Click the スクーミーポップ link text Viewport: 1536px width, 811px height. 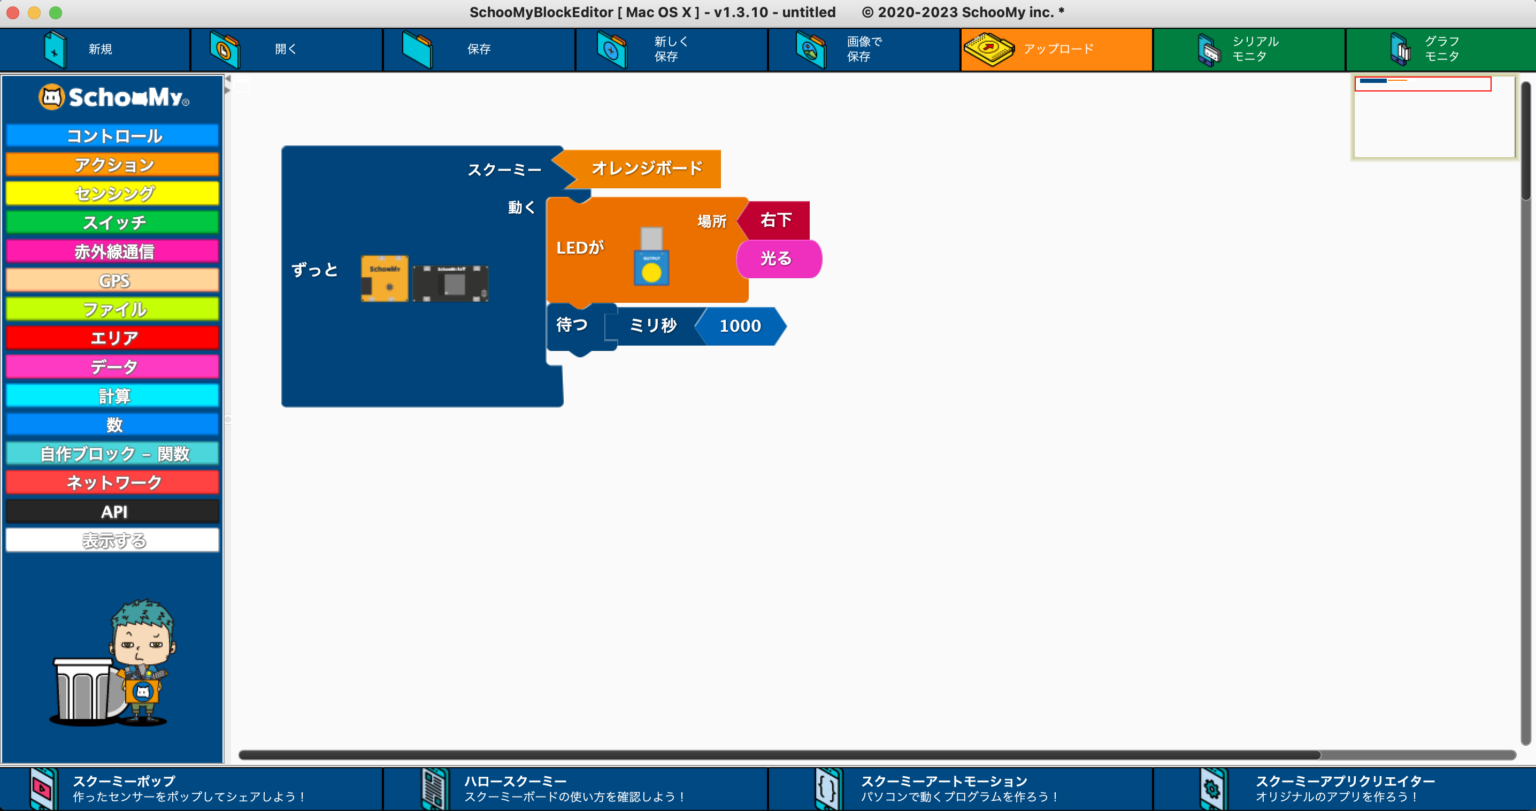tap(124, 781)
